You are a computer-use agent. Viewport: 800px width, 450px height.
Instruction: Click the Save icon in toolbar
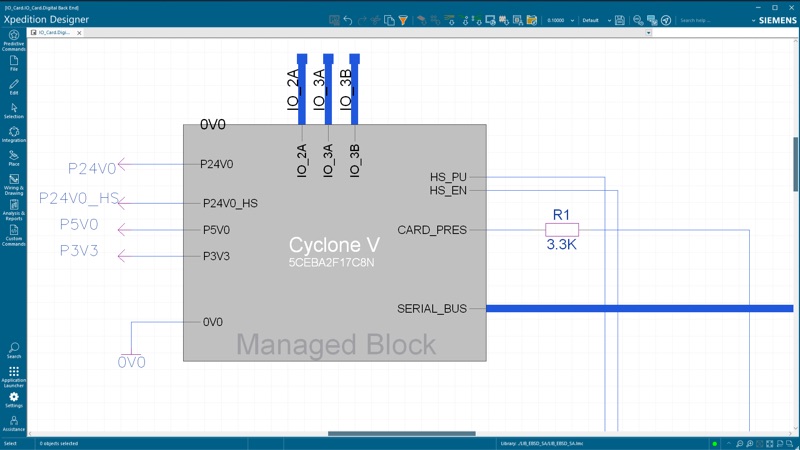point(620,20)
